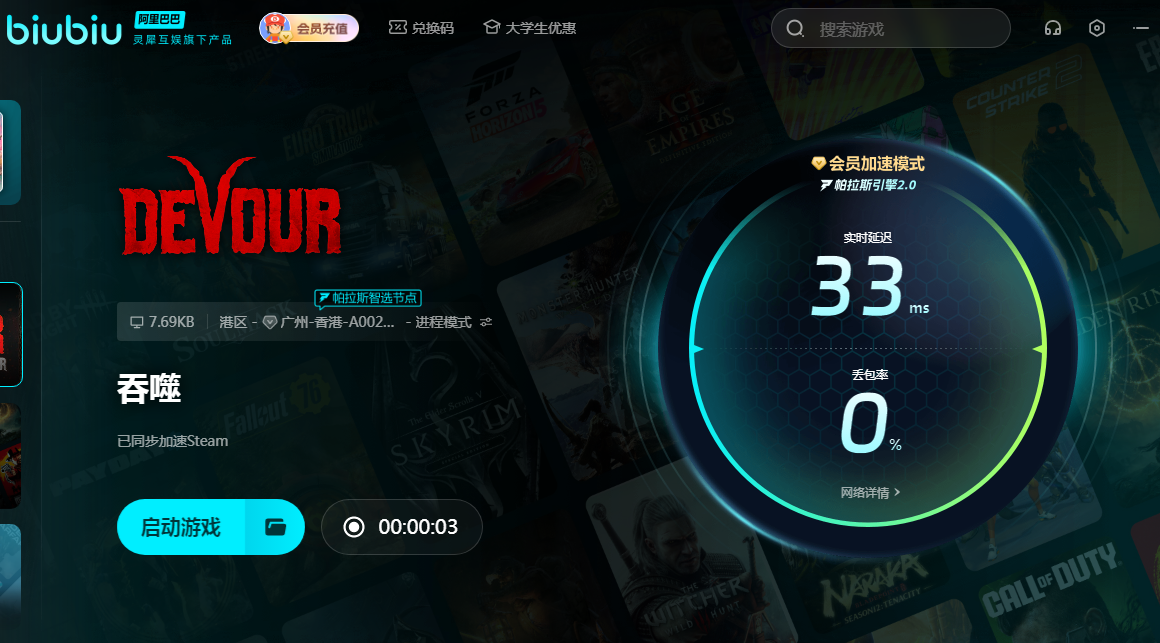Screen dimensions: 1160x643
Task: Focus the 搜索游戏 search field
Action: click(x=891, y=29)
